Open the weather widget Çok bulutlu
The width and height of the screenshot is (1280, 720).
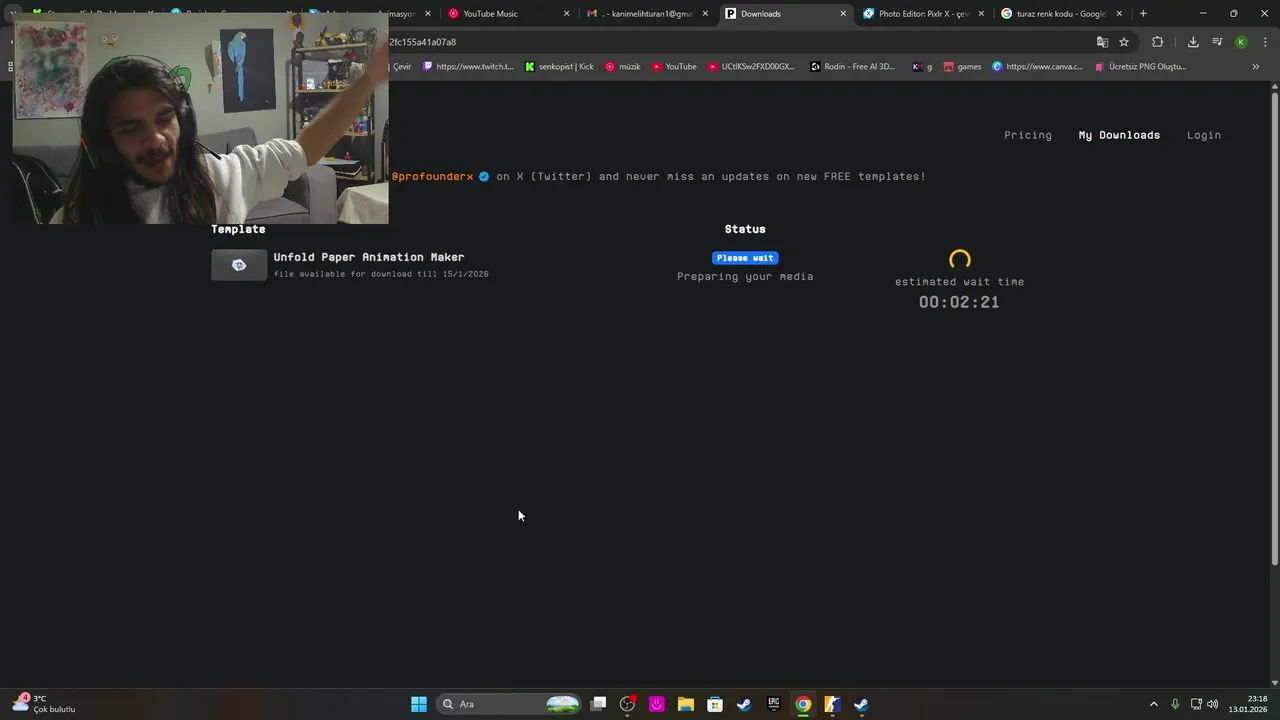(x=45, y=704)
